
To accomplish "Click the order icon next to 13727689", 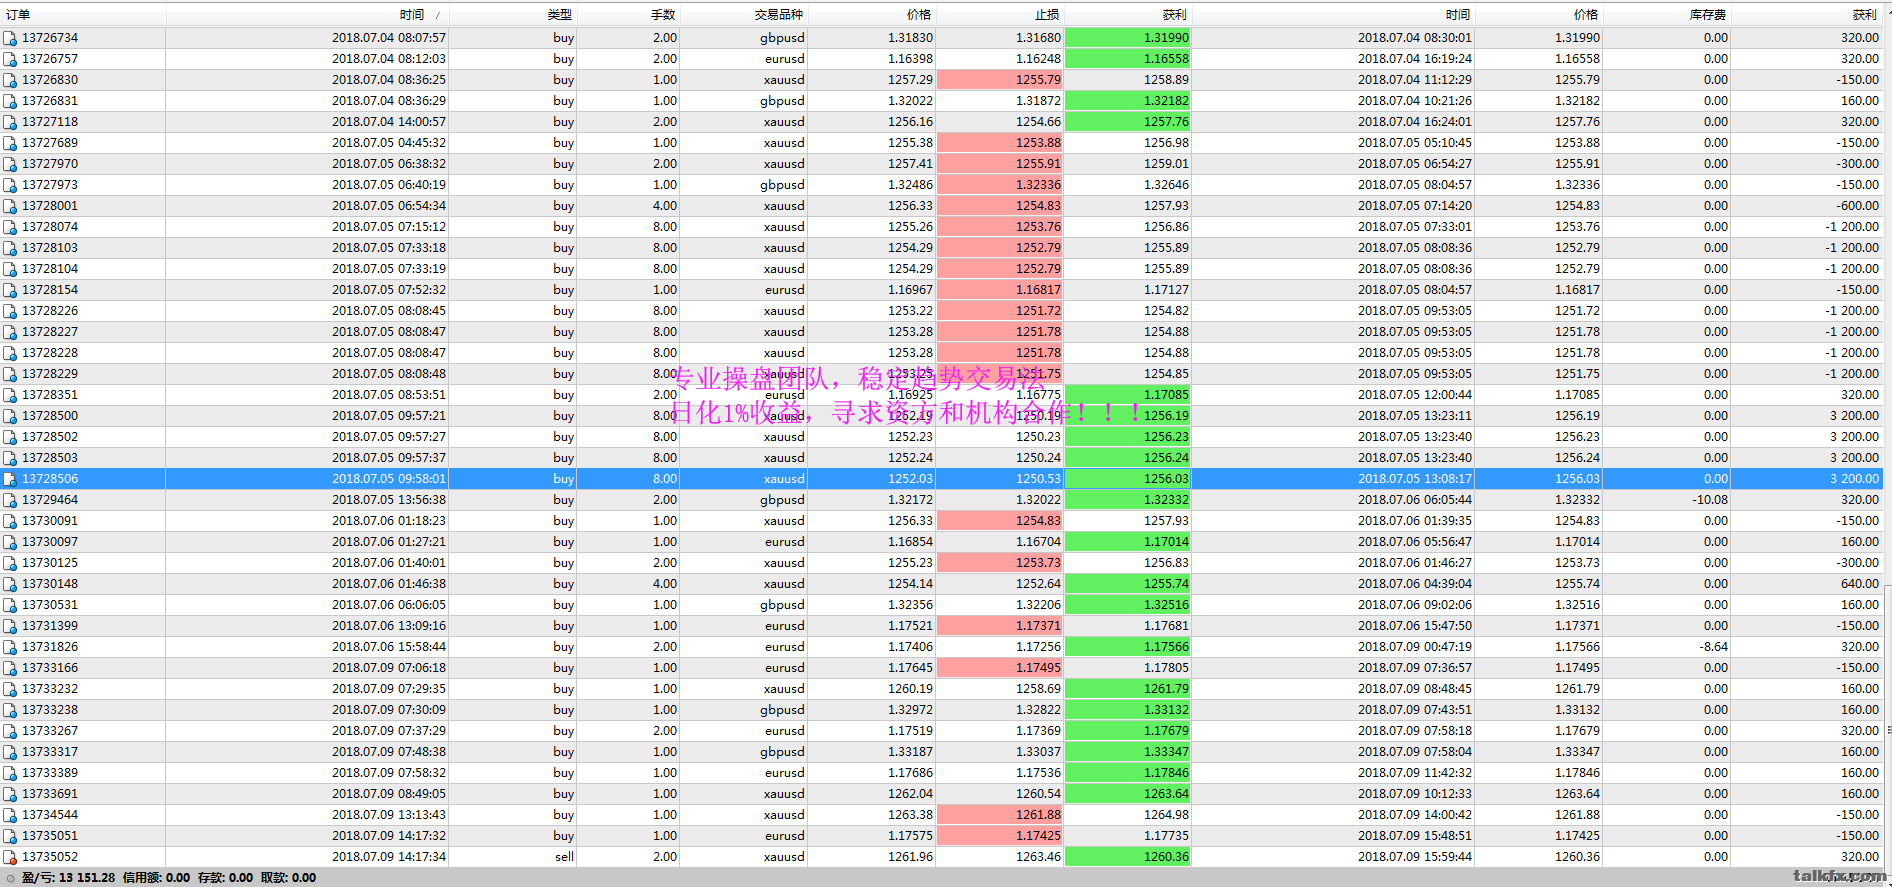I will tap(10, 143).
